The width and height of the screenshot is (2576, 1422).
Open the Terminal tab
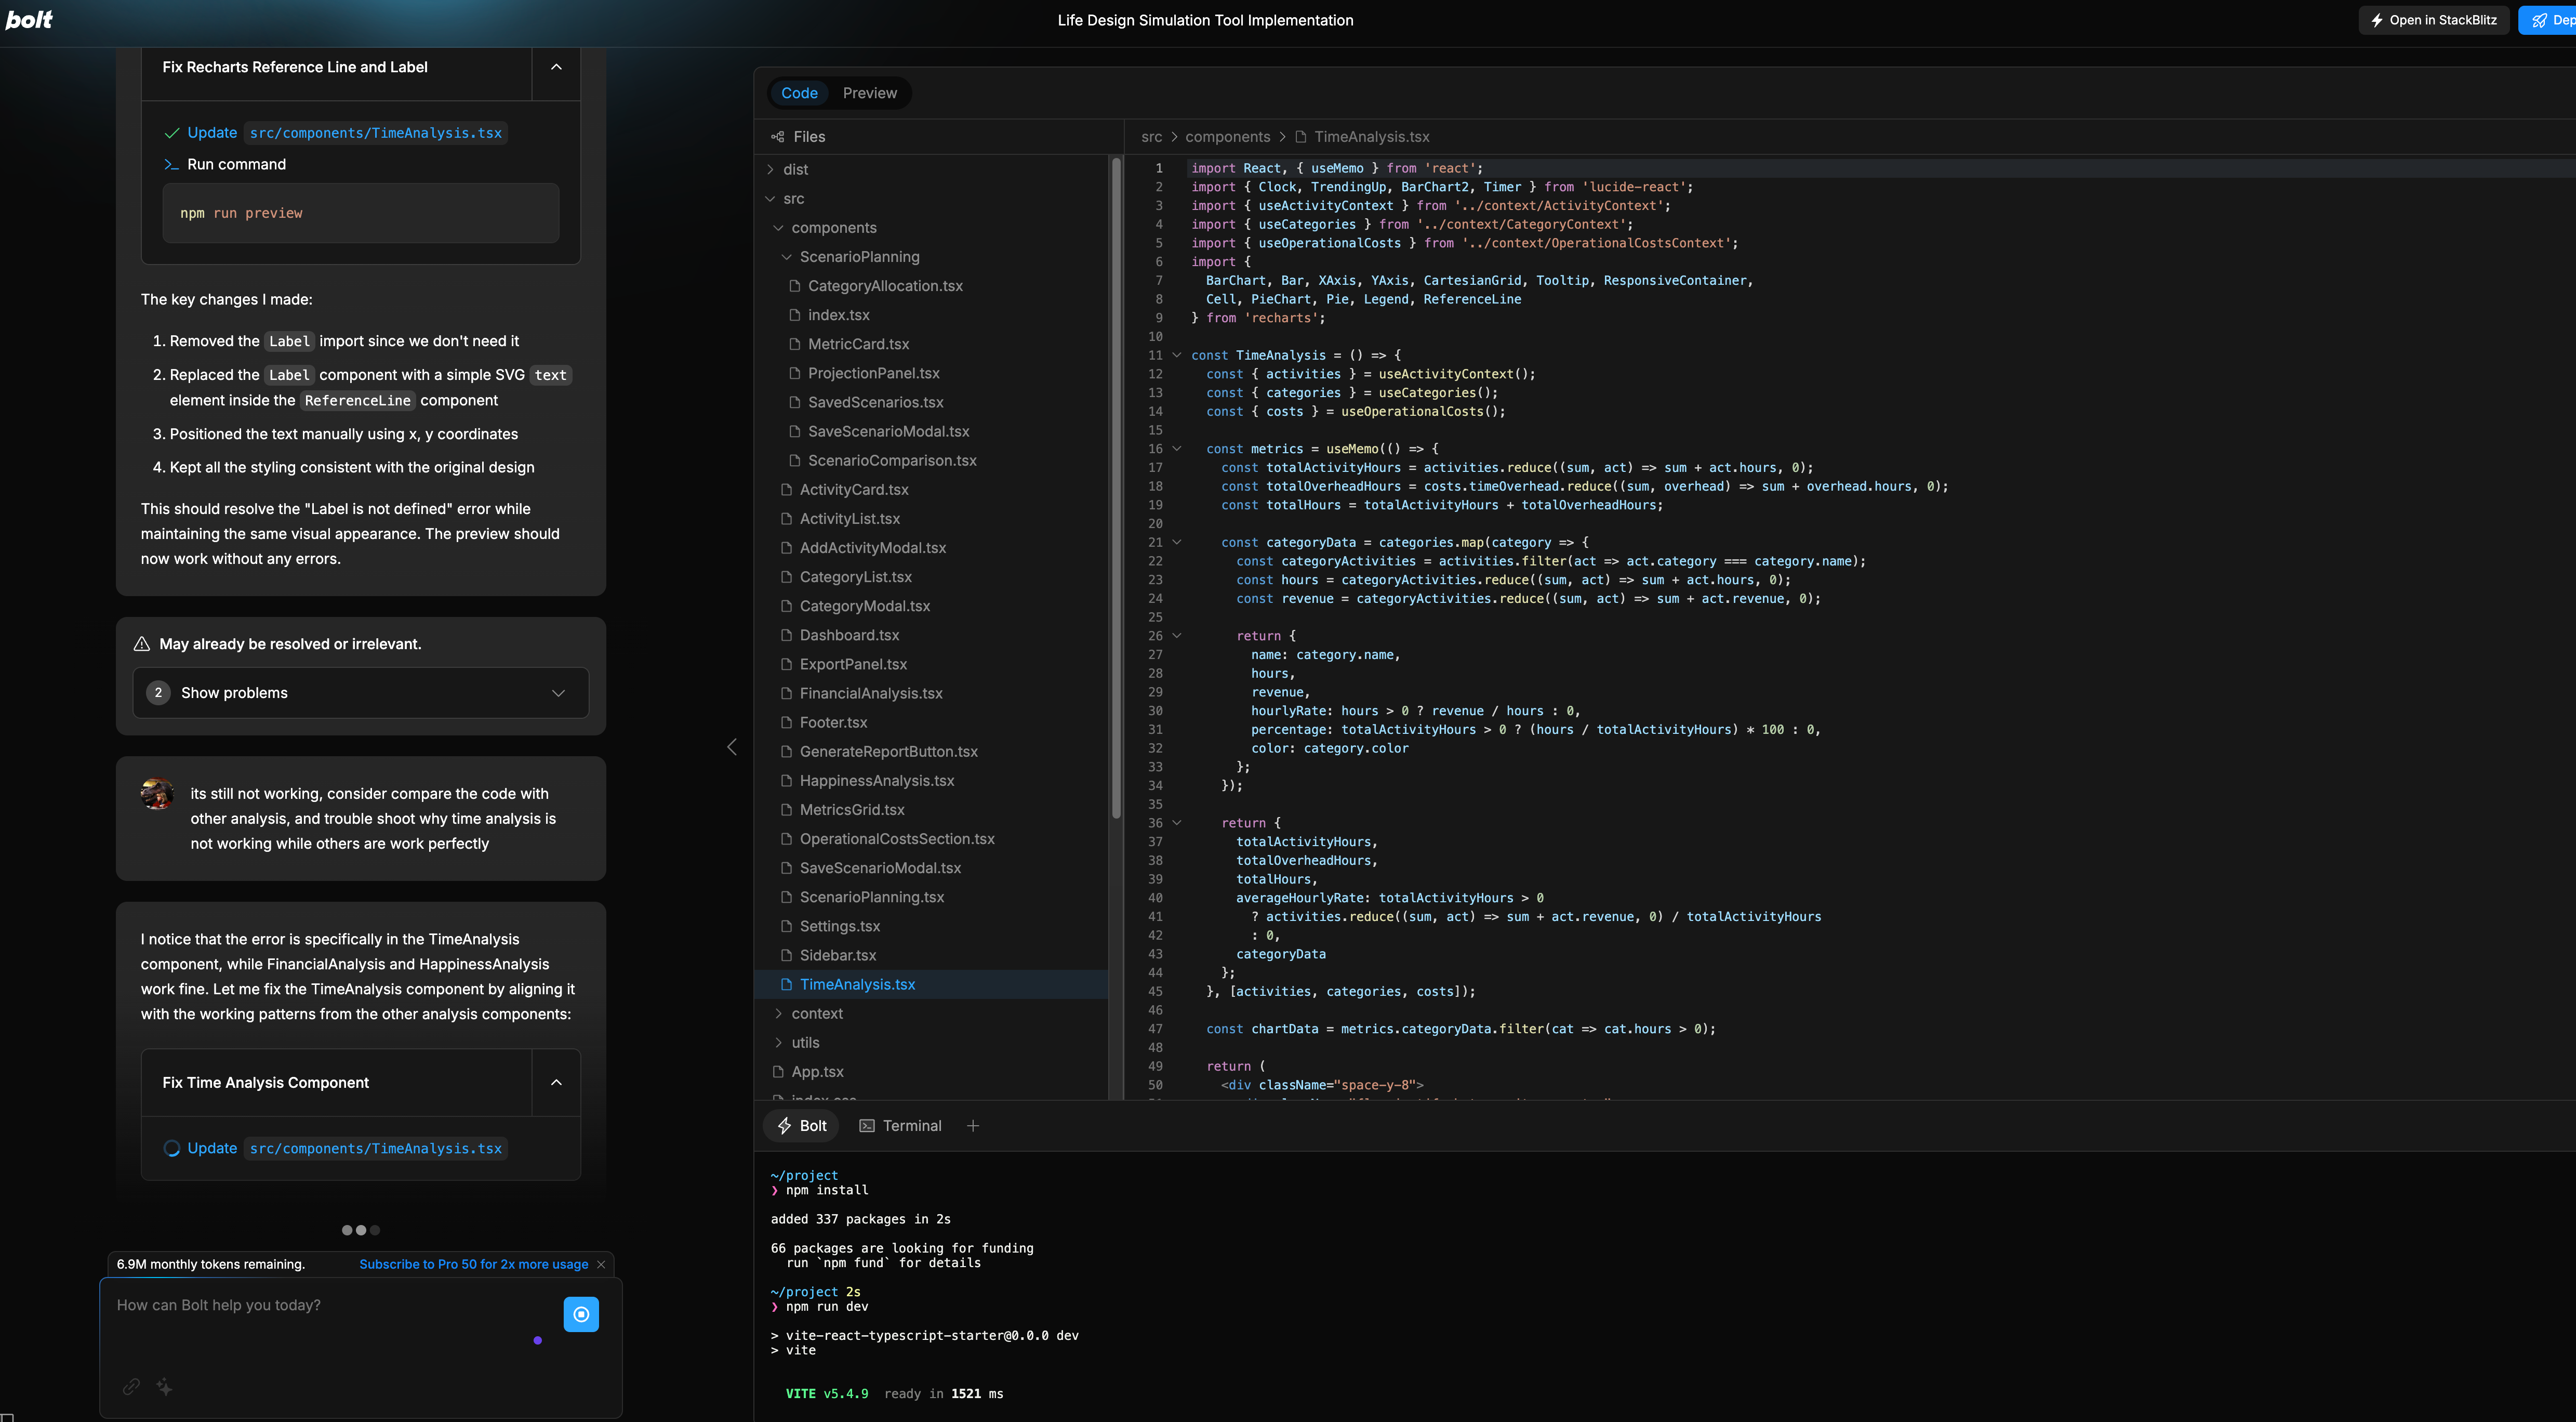[900, 1126]
